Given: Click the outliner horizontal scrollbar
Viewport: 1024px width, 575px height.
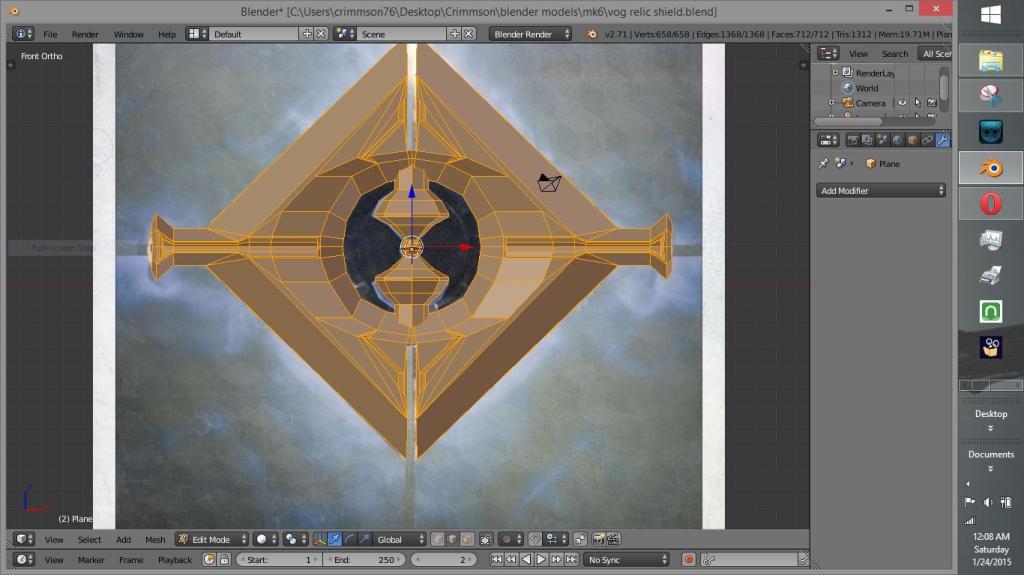Looking at the screenshot, I should tap(848, 122).
